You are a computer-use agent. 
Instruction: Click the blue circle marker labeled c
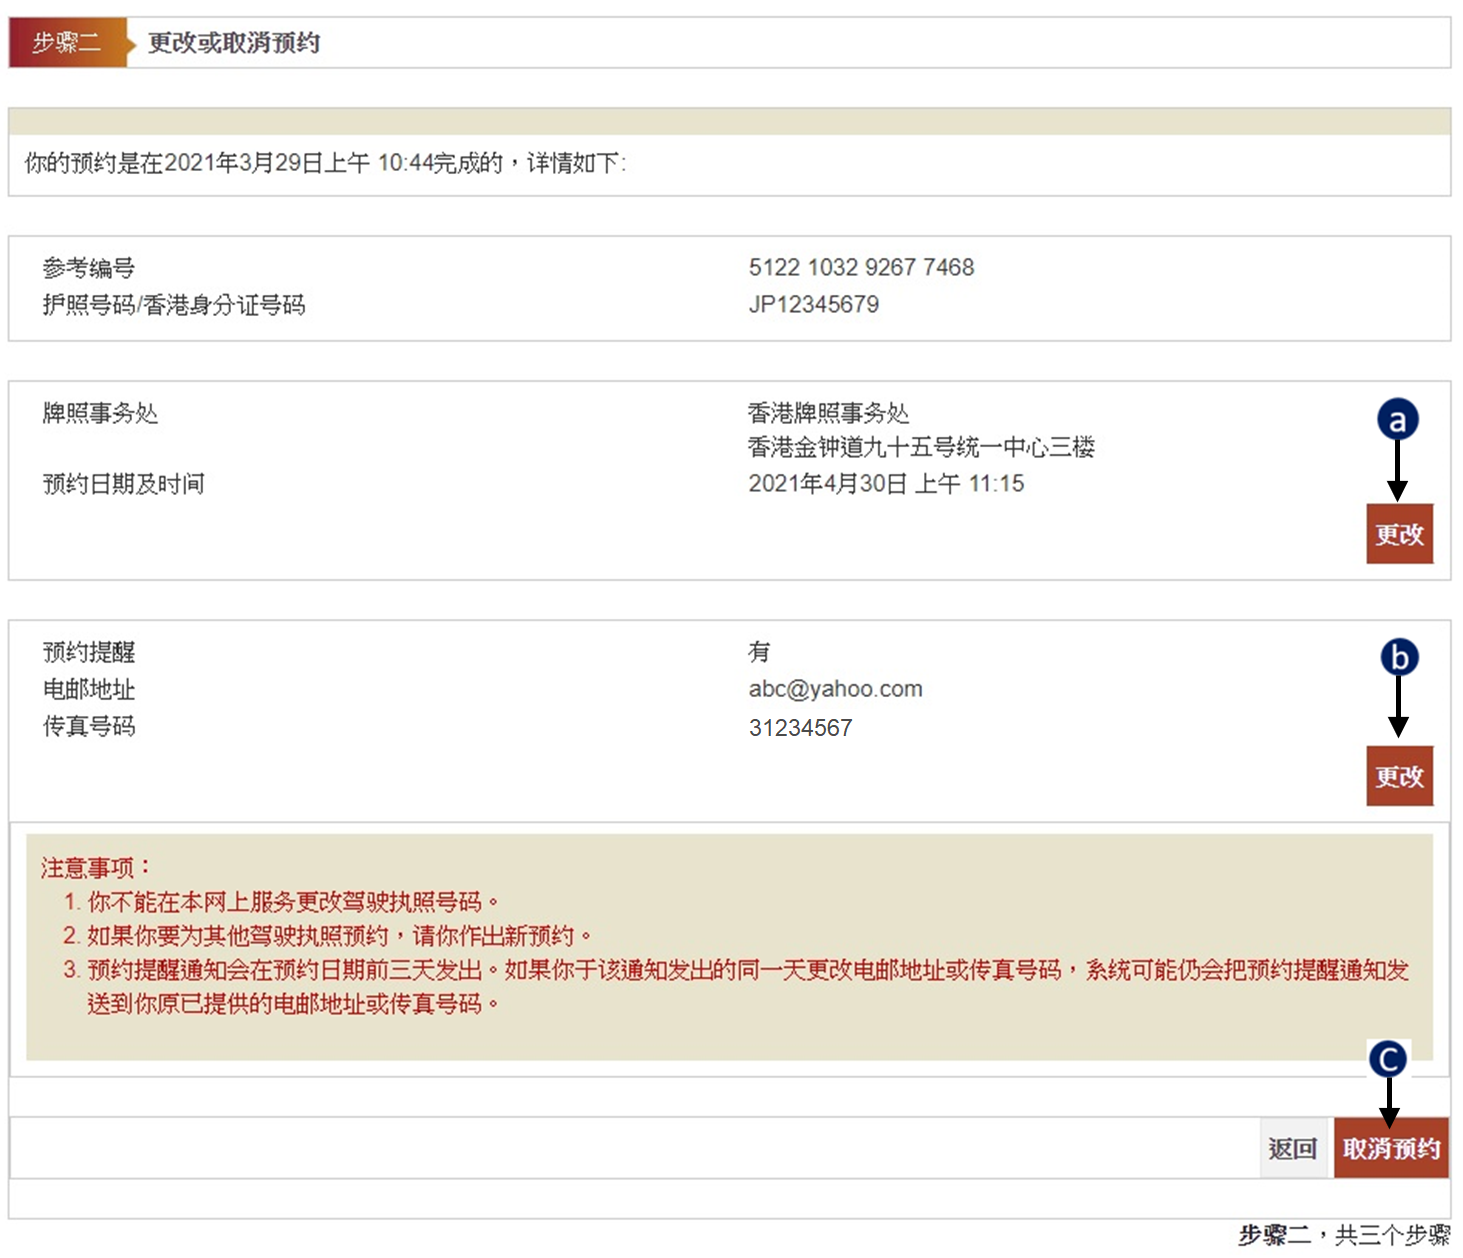(x=1388, y=1059)
